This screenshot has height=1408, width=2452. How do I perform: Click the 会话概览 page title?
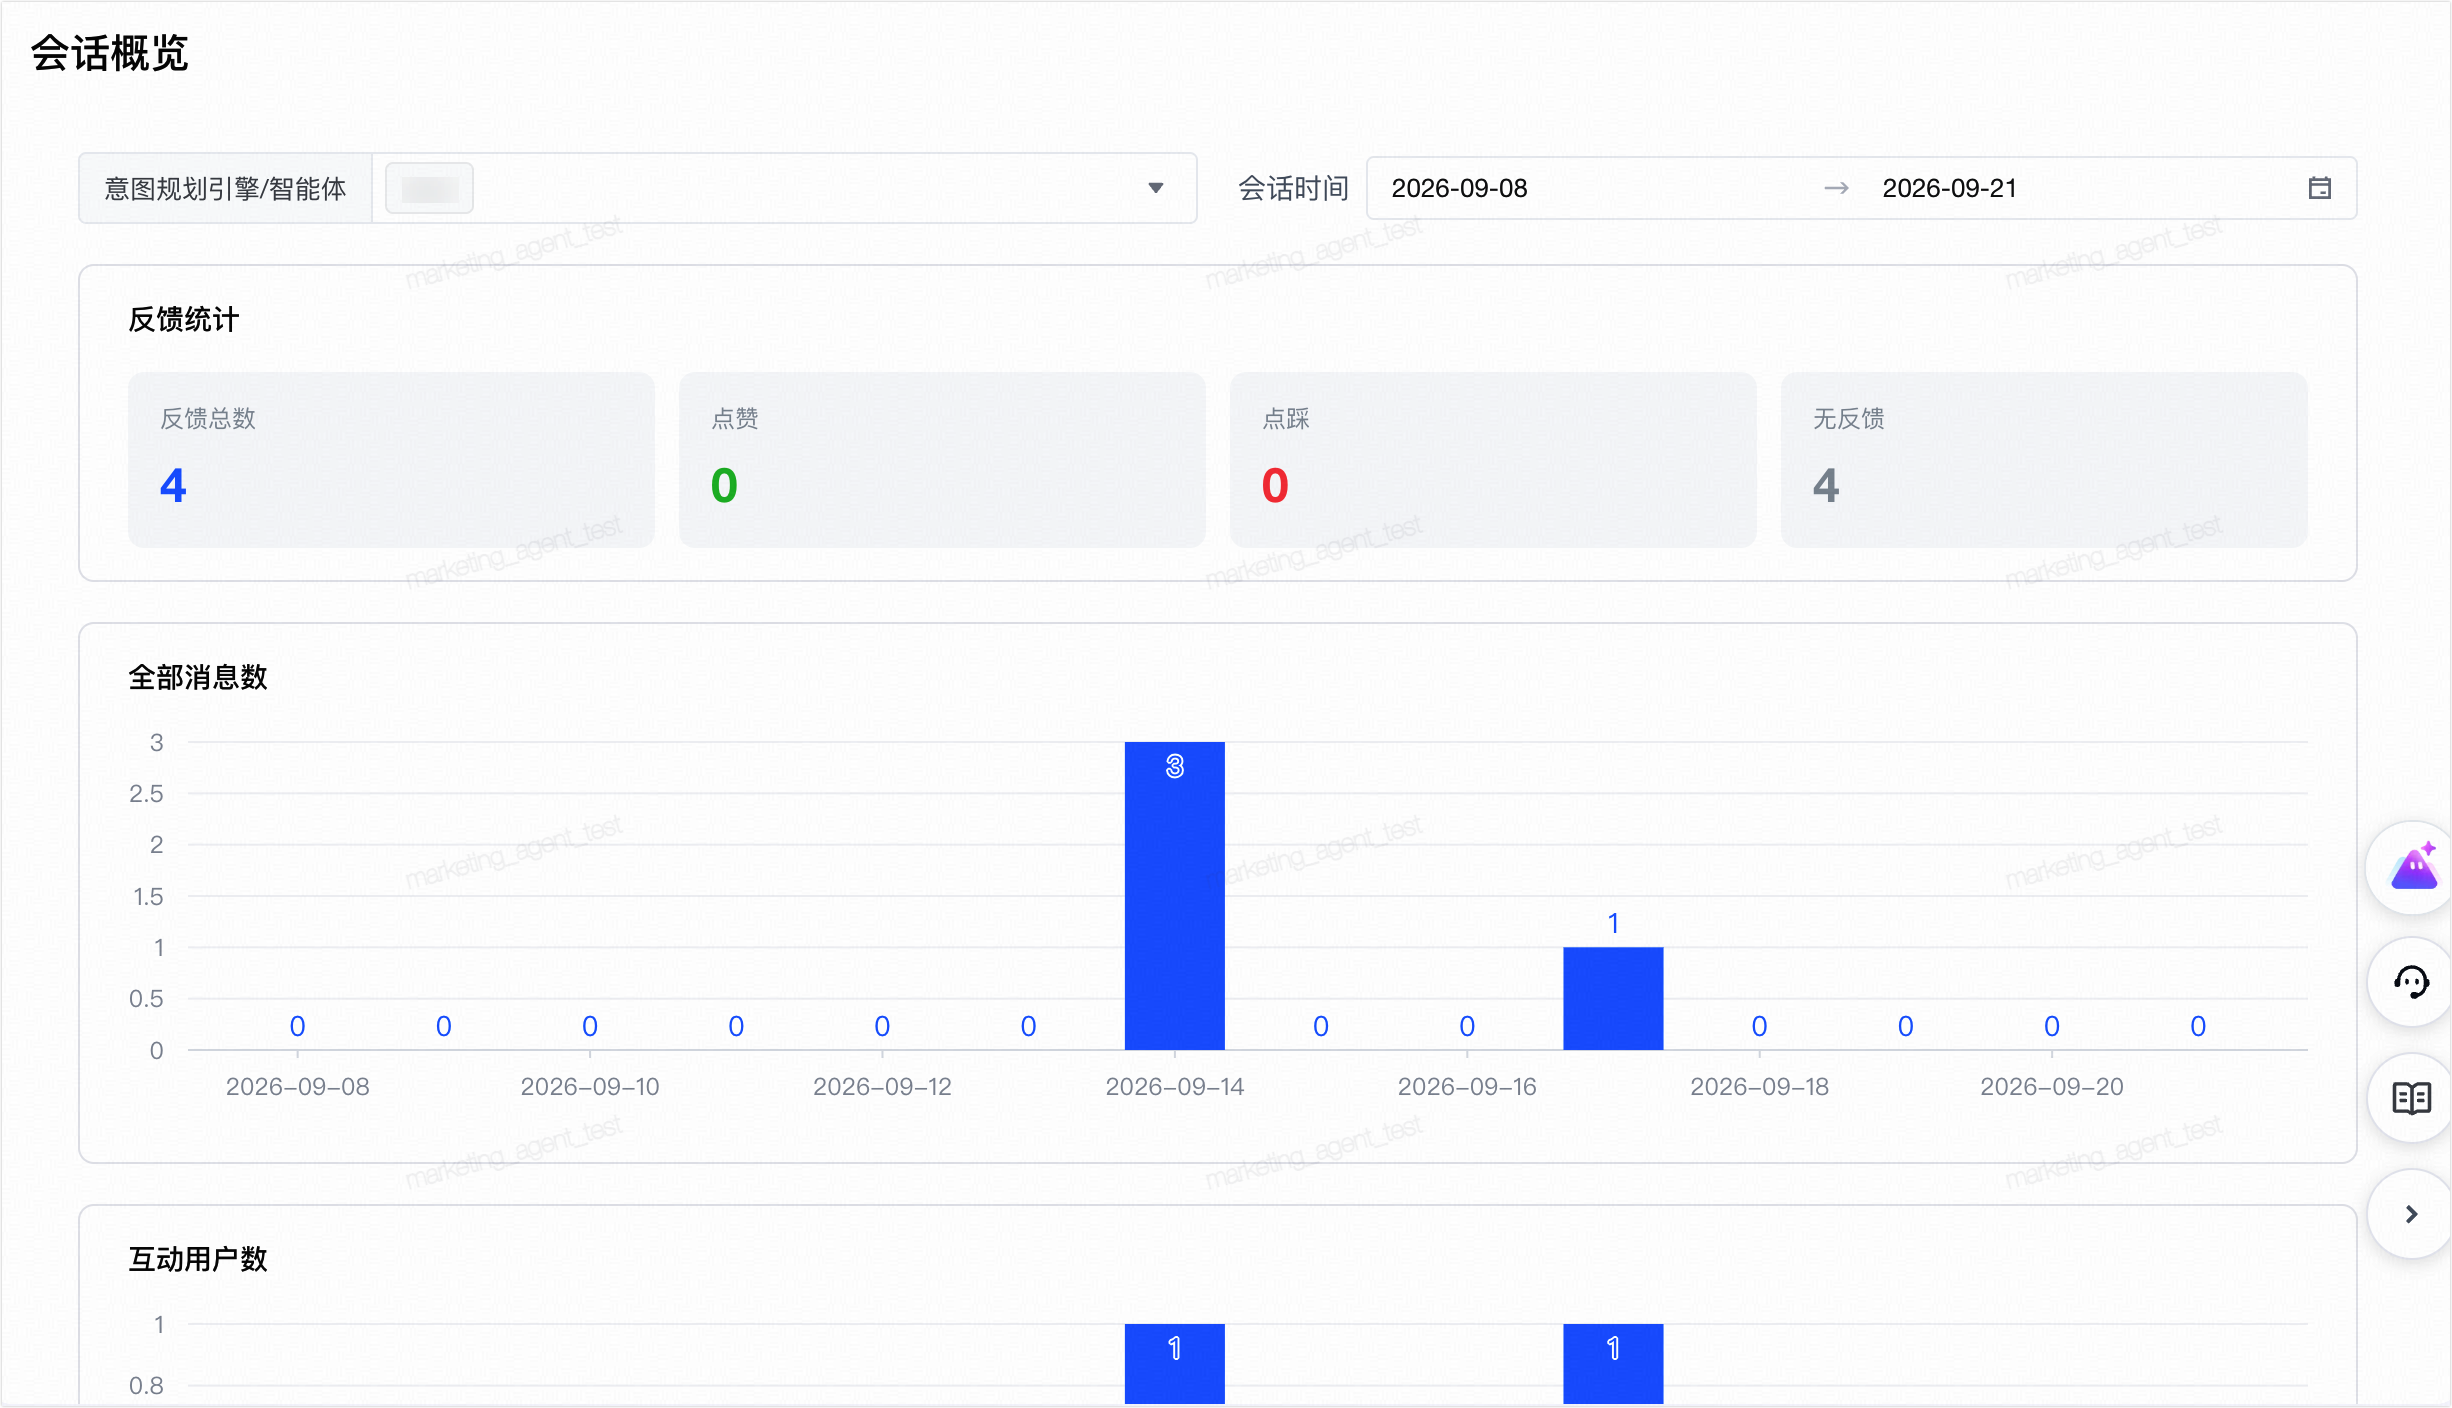[x=109, y=53]
